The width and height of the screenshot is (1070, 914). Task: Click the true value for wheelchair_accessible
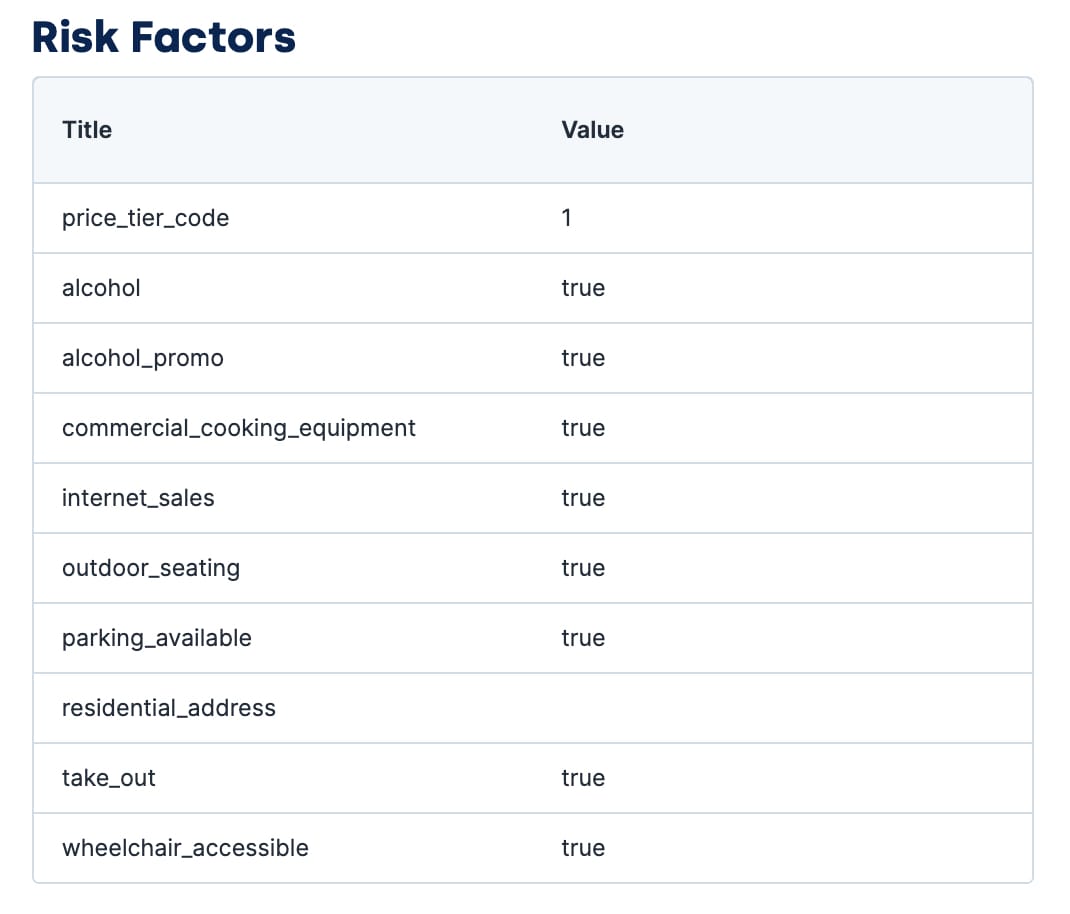(x=583, y=848)
